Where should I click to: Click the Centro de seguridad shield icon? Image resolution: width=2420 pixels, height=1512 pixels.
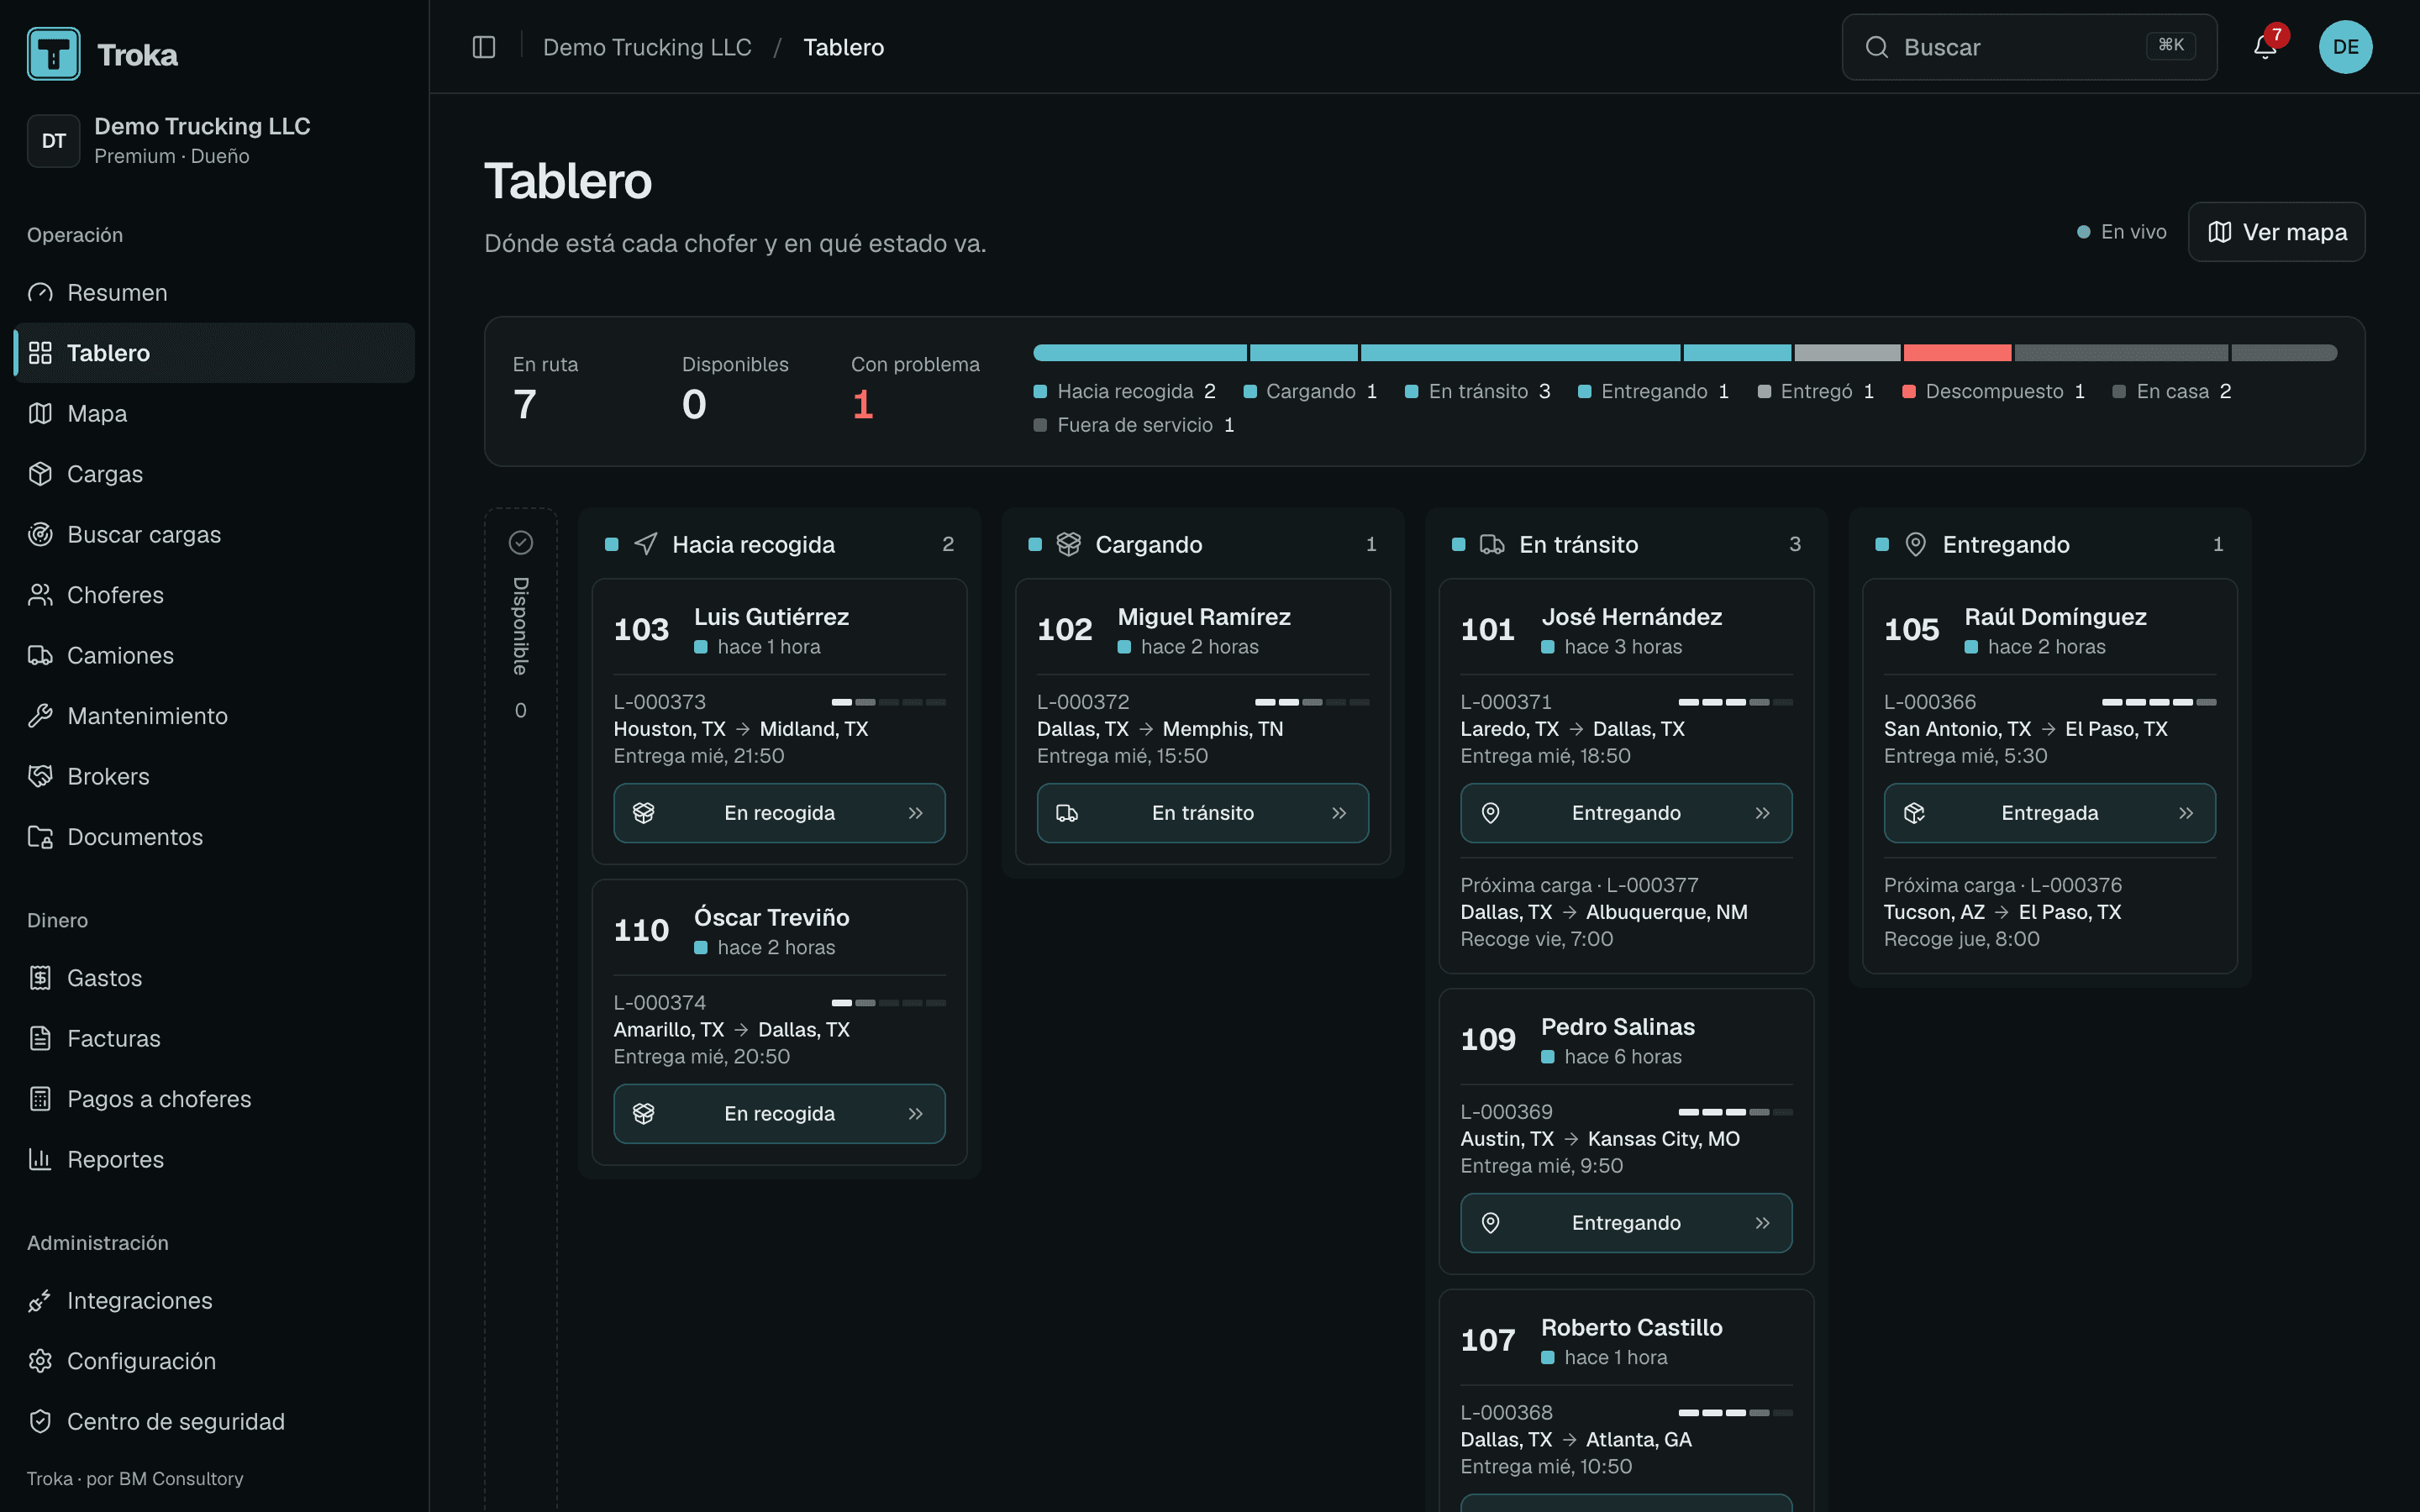(40, 1421)
